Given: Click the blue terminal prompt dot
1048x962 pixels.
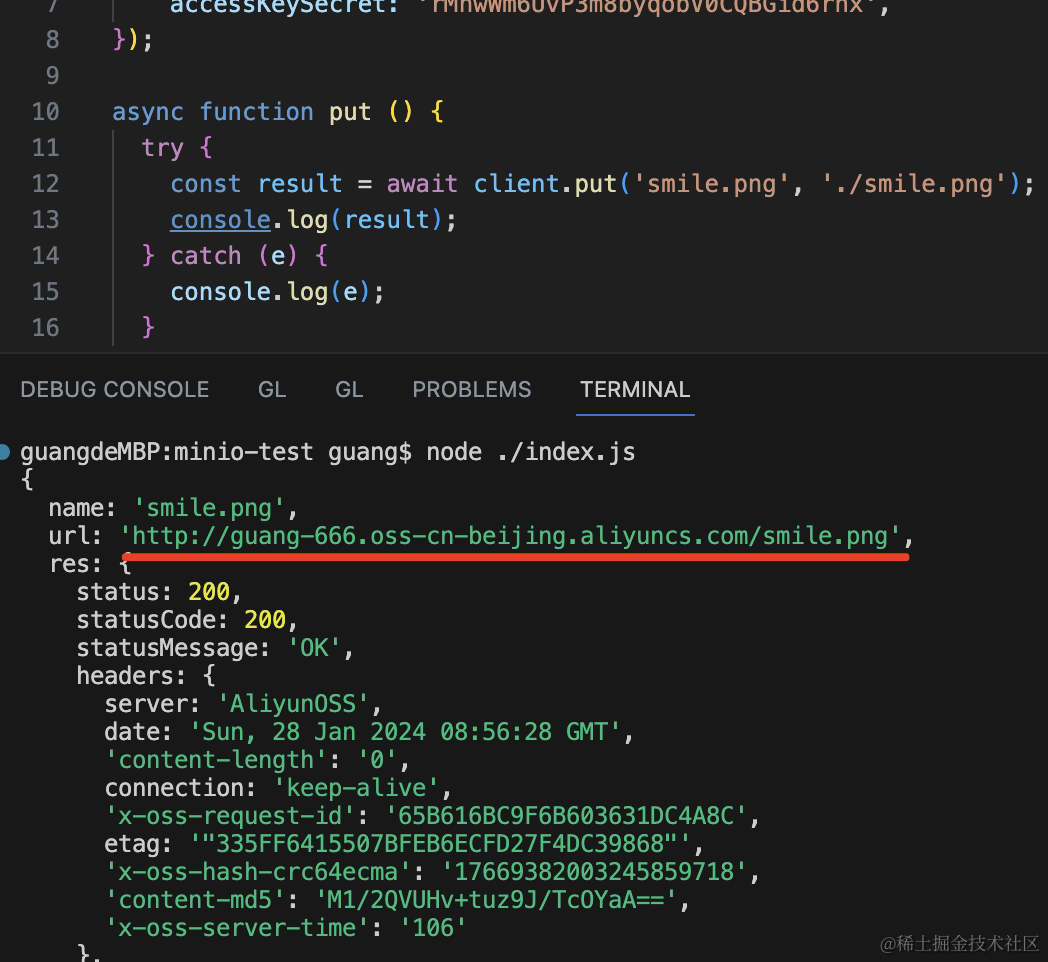Looking at the screenshot, I should click(x=4, y=452).
